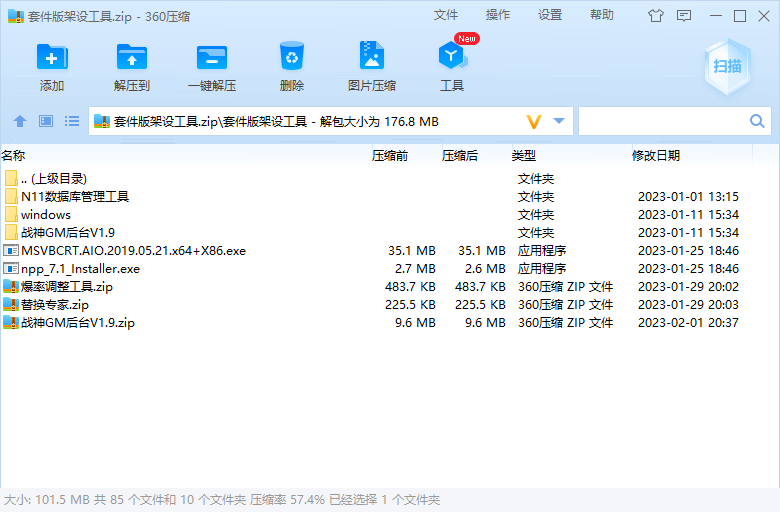780x512 pixels.
Task: Click the zip icon of 战神GM后台V1.9.zip
Action: (x=11, y=322)
